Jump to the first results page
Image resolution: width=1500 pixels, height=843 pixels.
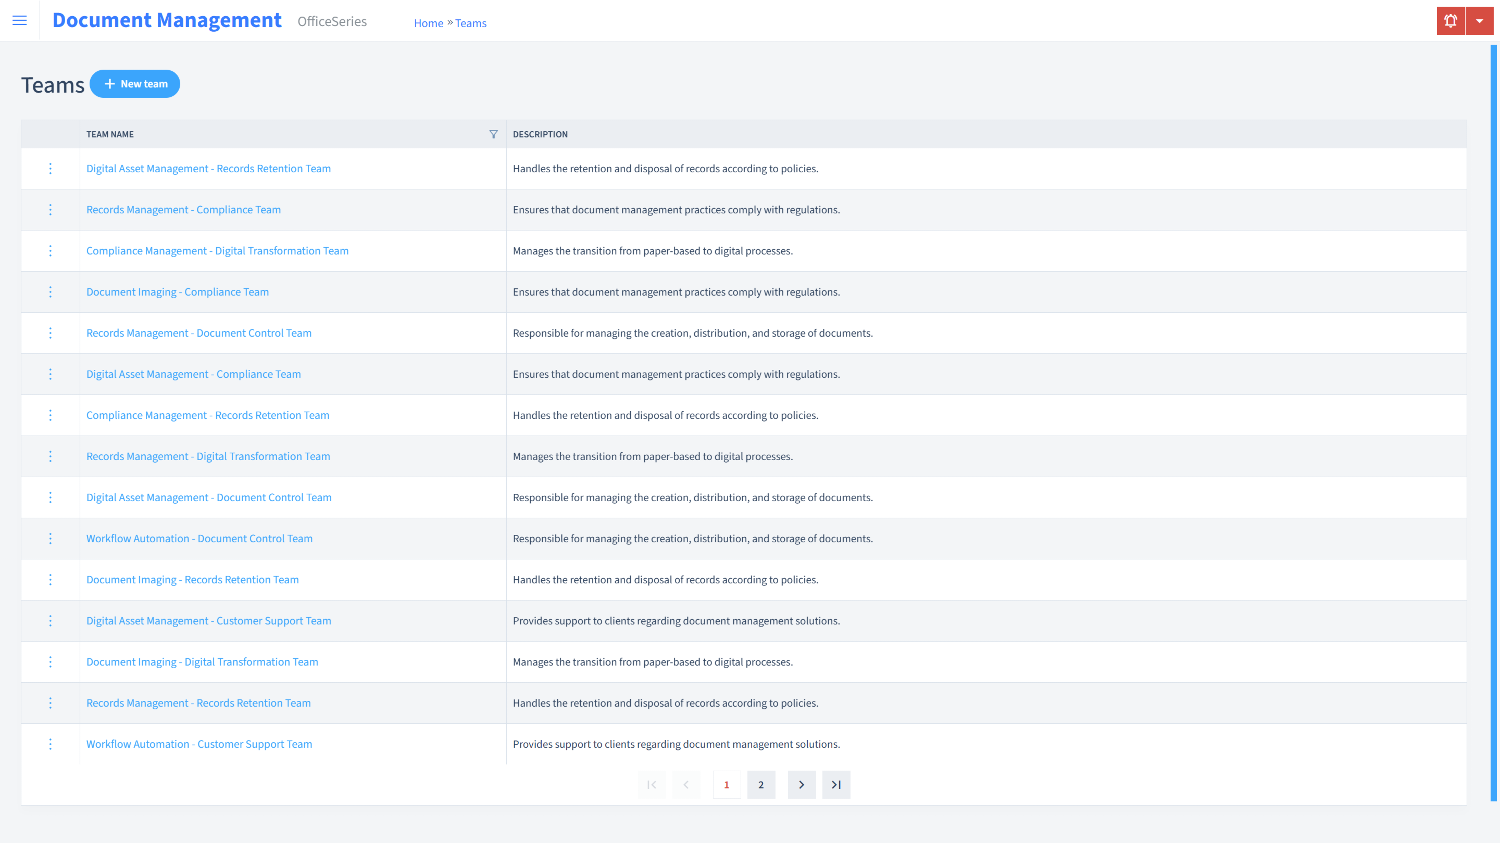(651, 784)
